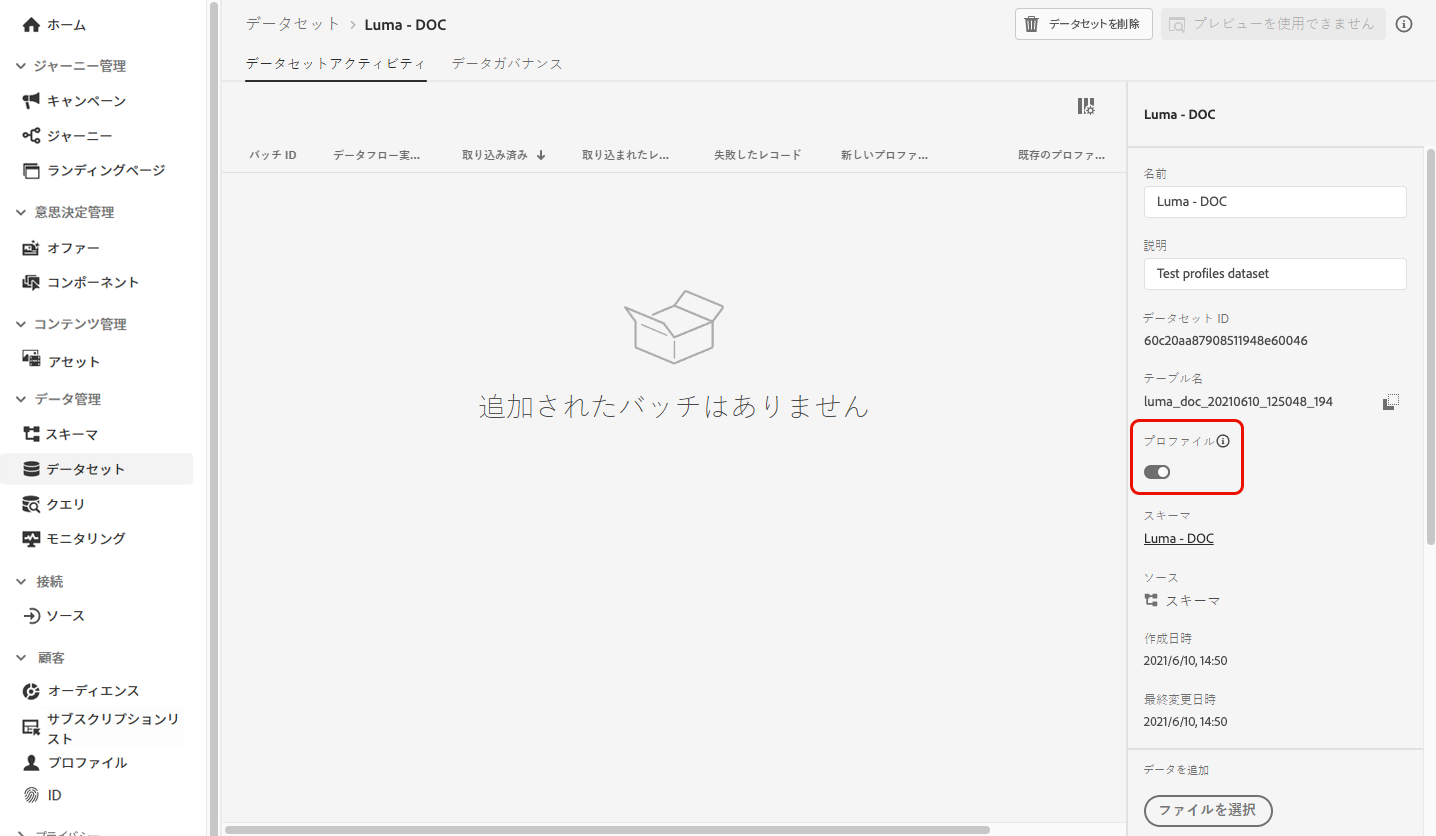Collapse the データ管理 section

tap(22, 399)
